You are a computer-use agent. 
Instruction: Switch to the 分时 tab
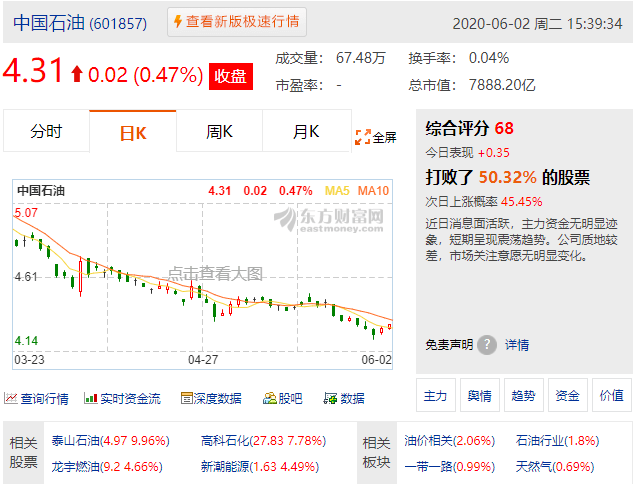pyautogui.click(x=46, y=131)
